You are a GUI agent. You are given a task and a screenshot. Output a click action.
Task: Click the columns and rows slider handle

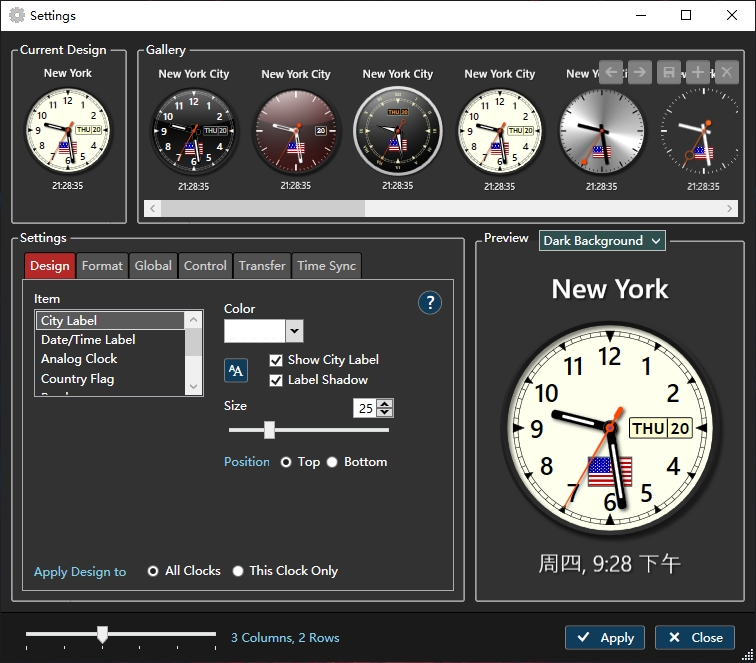click(102, 634)
